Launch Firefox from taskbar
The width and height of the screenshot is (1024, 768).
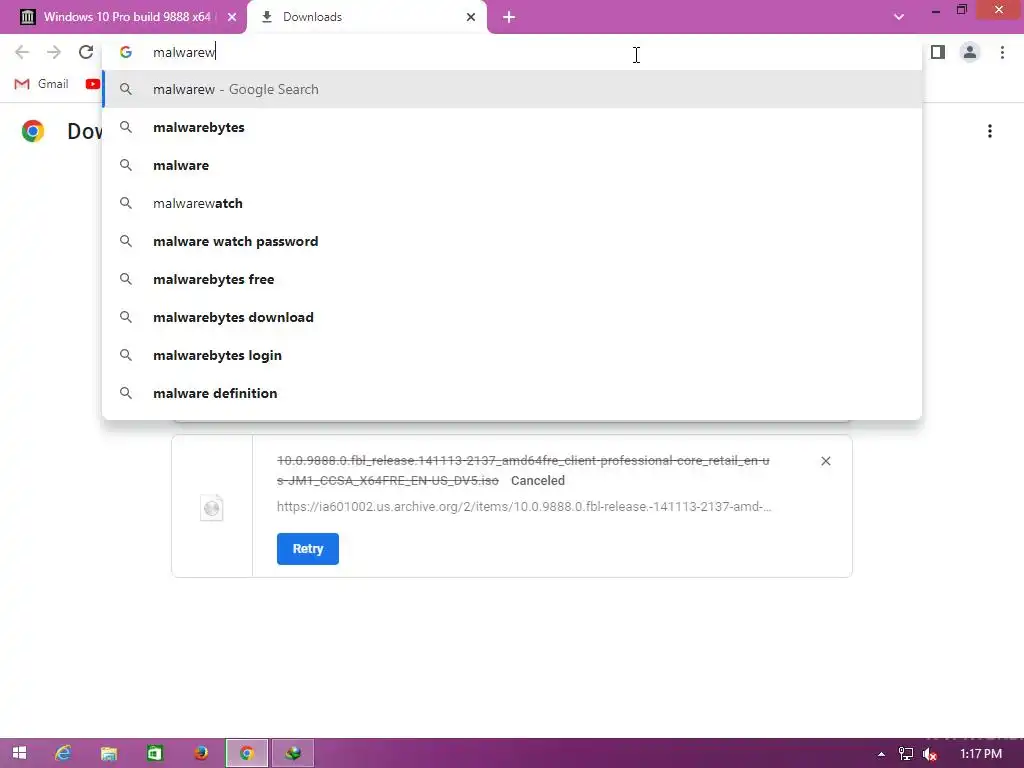201,753
